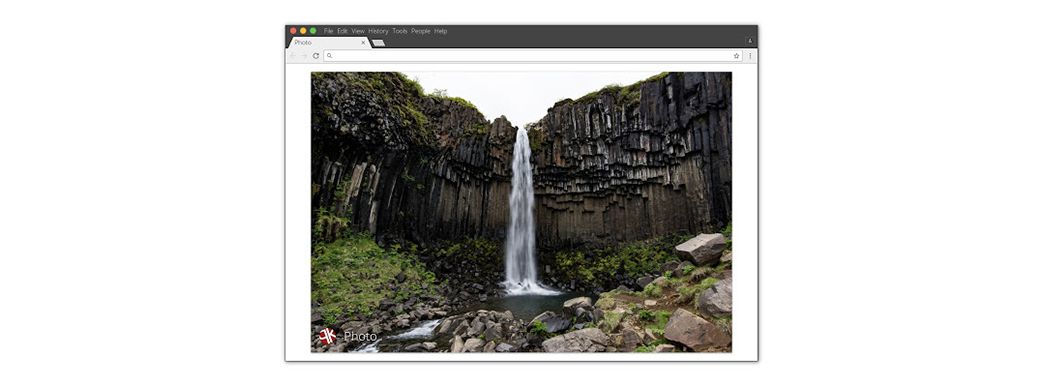Bookmark this page with the star icon

pos(736,56)
